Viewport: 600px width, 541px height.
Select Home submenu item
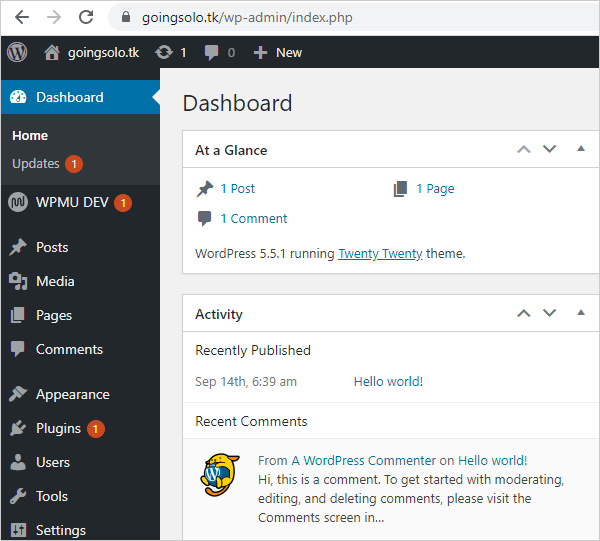[30, 135]
